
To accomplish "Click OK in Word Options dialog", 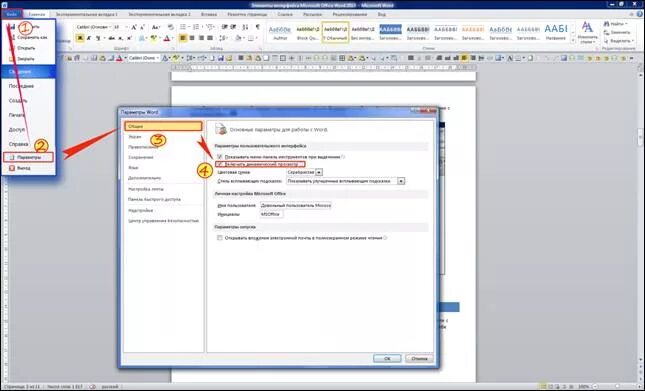I will coord(387,359).
